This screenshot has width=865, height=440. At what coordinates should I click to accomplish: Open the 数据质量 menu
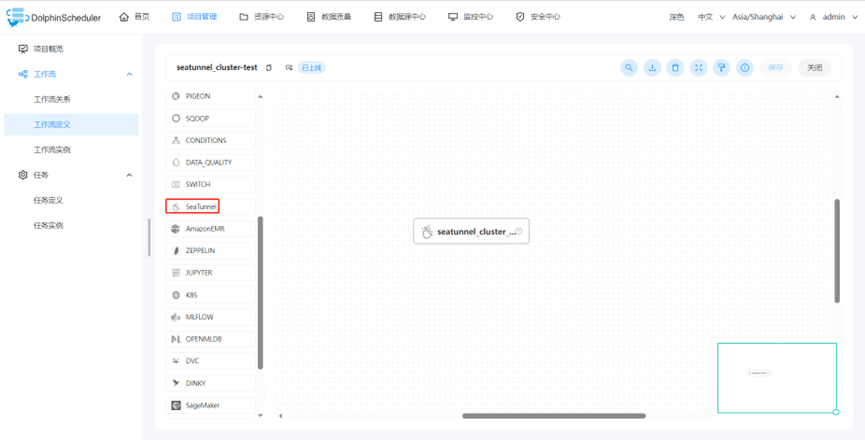tap(329, 17)
